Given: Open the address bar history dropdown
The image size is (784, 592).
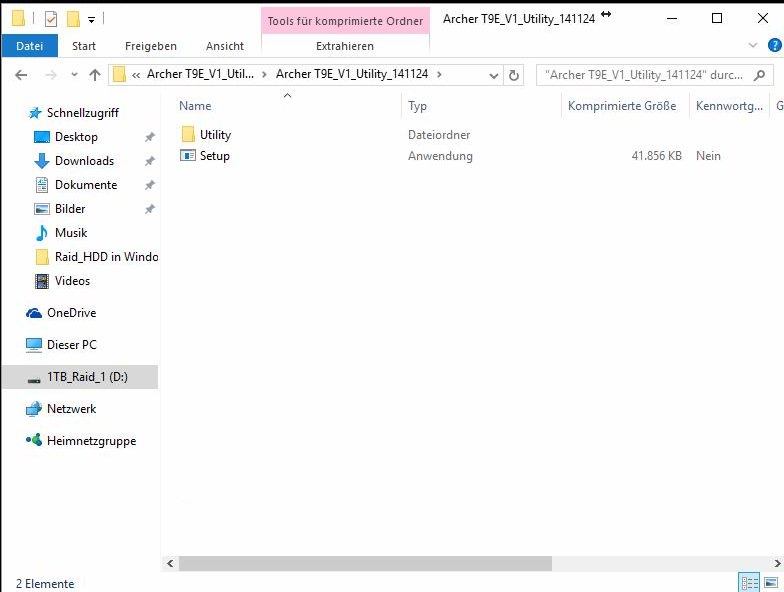Looking at the screenshot, I should pos(494,76).
